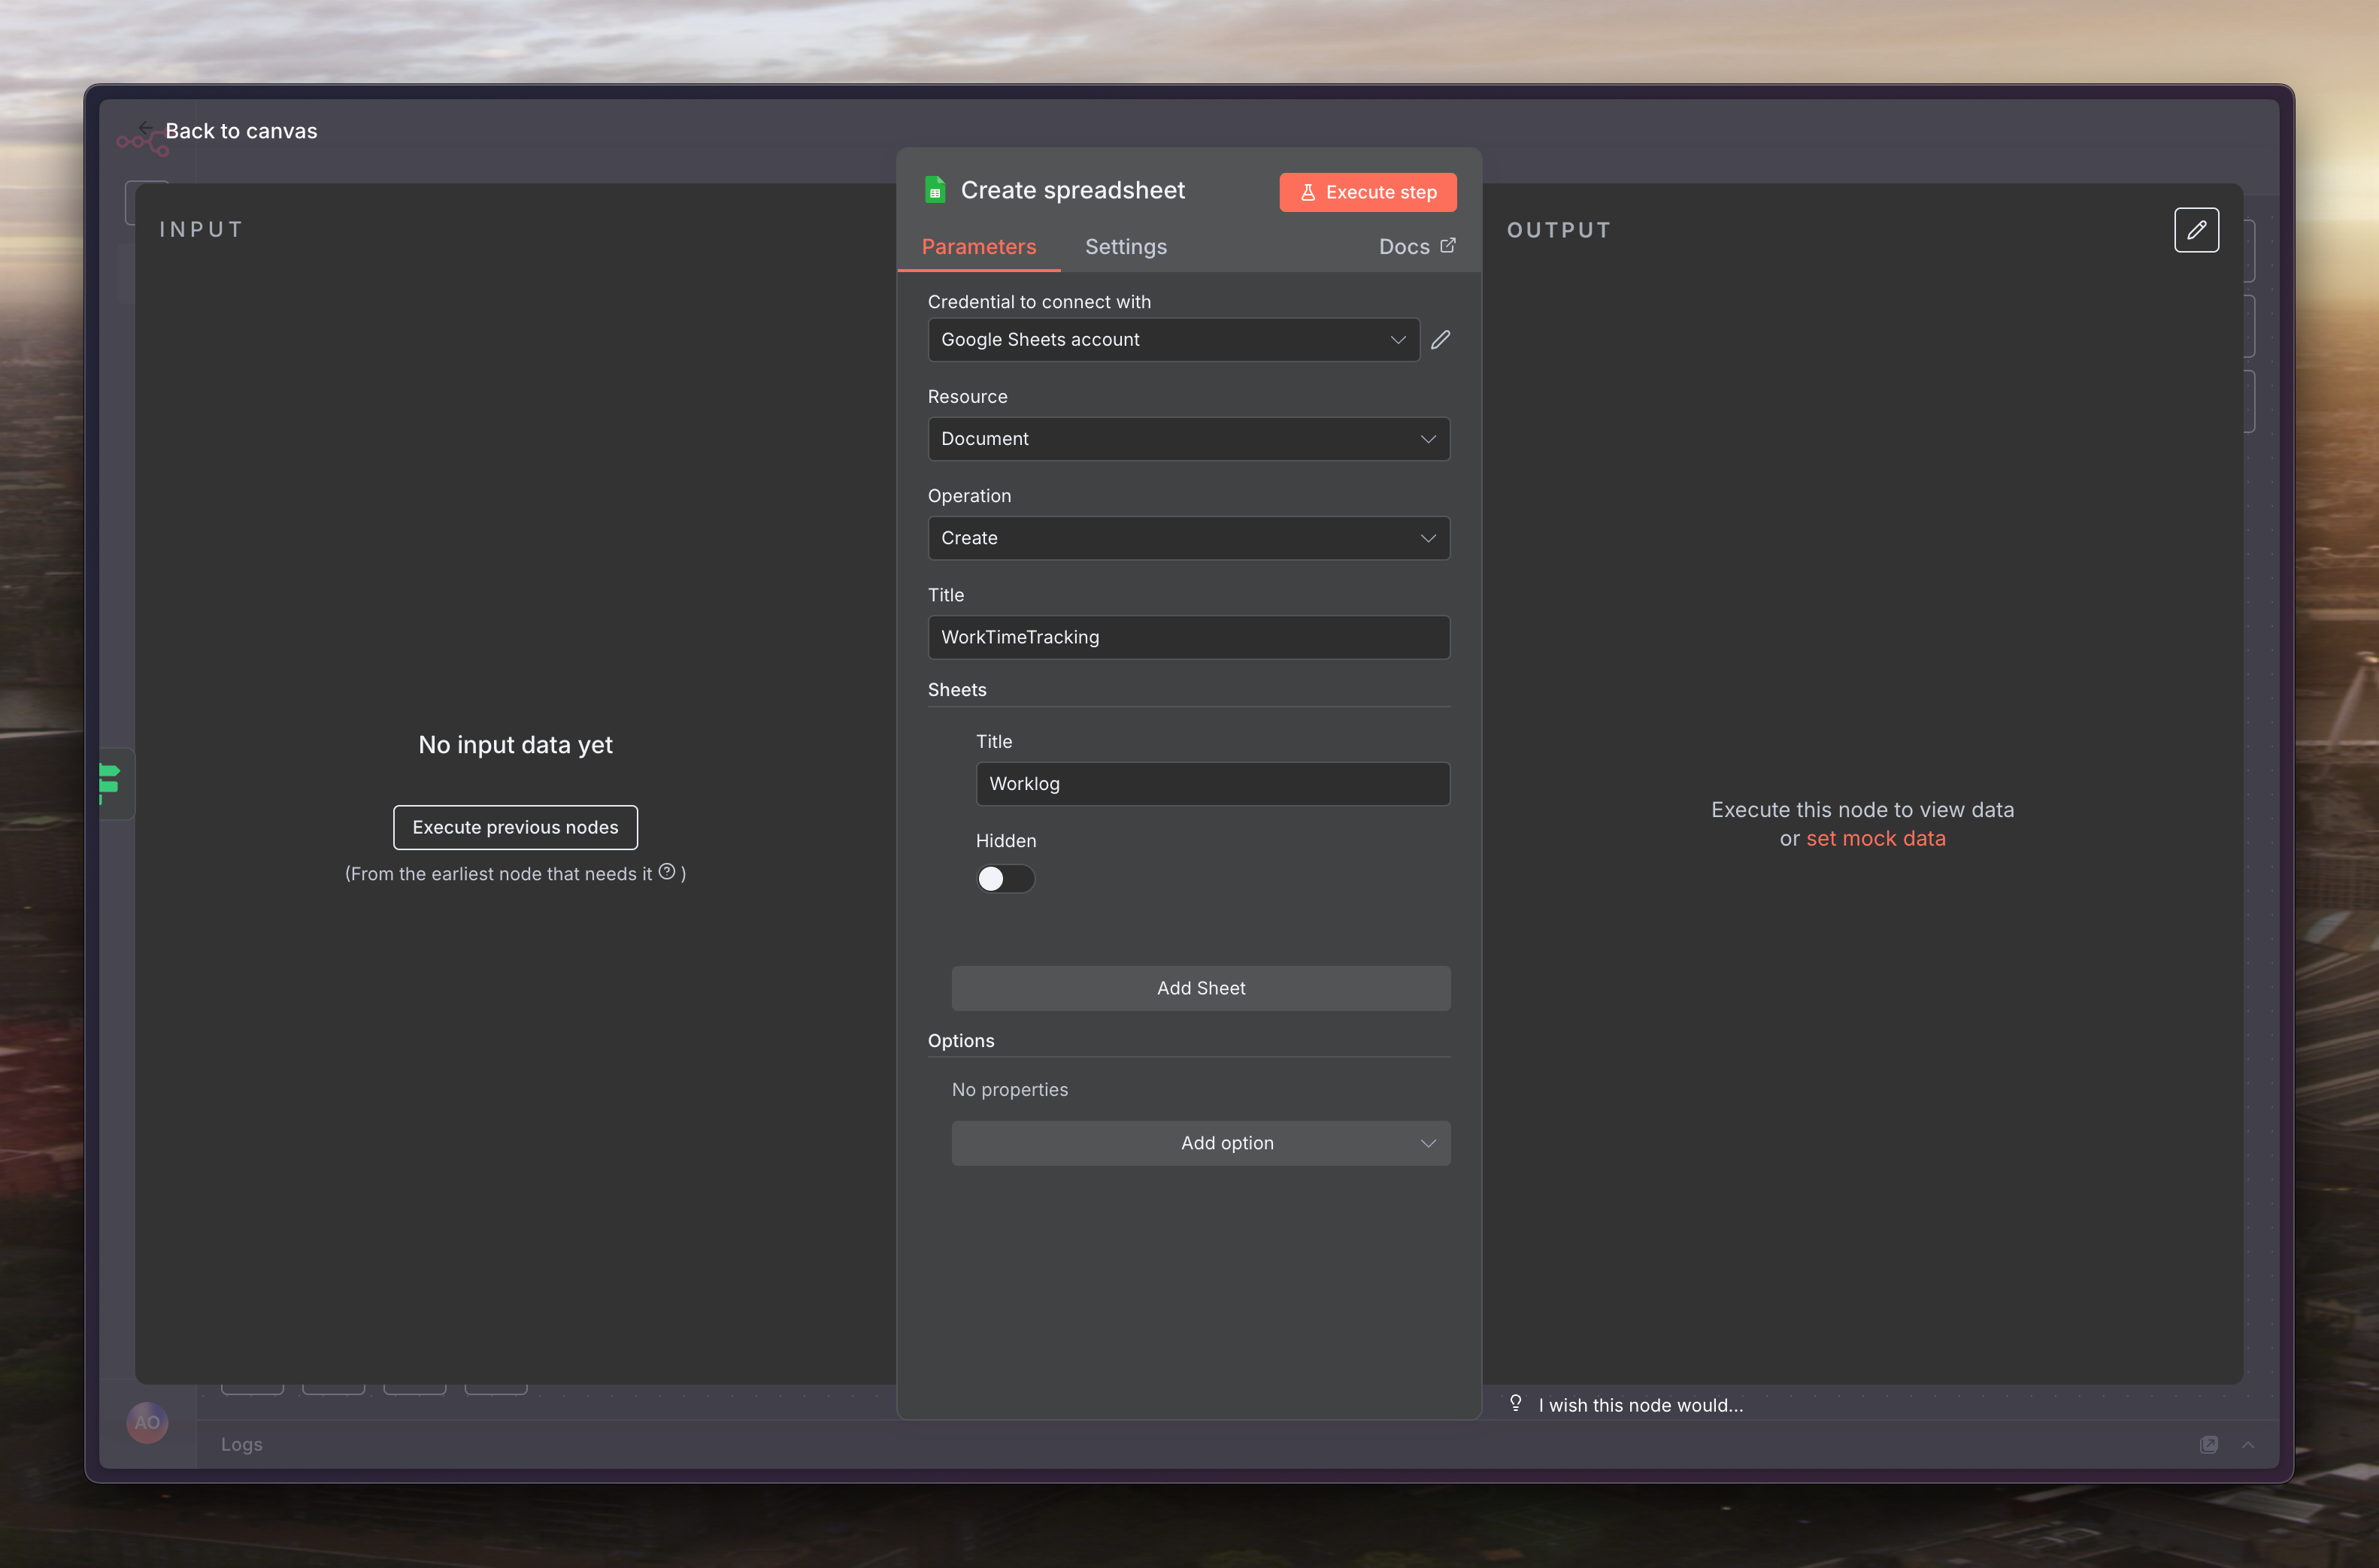This screenshot has width=2379, height=1568.
Task: Click the lightbulb feedback icon
Action: pos(1516,1404)
